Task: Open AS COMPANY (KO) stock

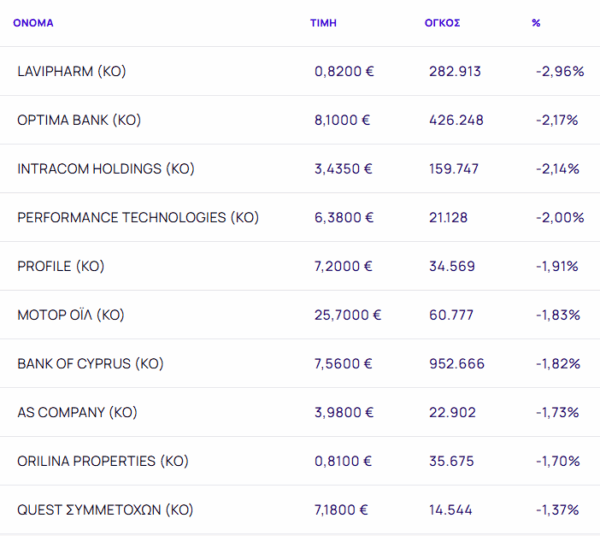Action: point(77,412)
